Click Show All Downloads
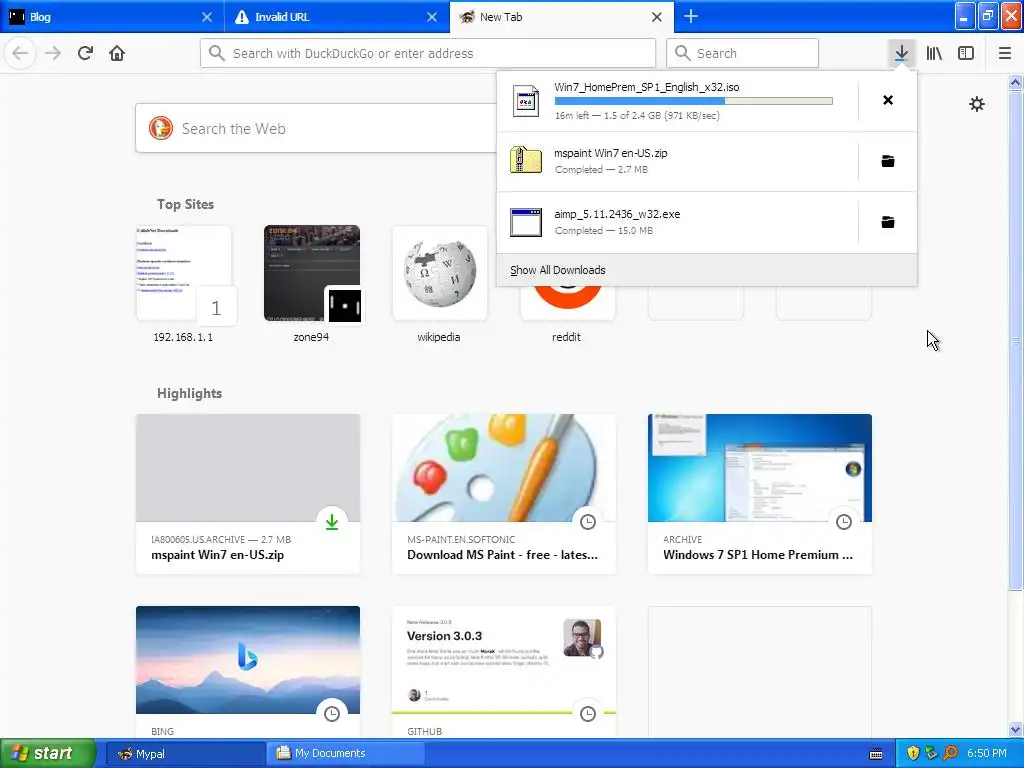The image size is (1024, 768). (x=558, y=270)
